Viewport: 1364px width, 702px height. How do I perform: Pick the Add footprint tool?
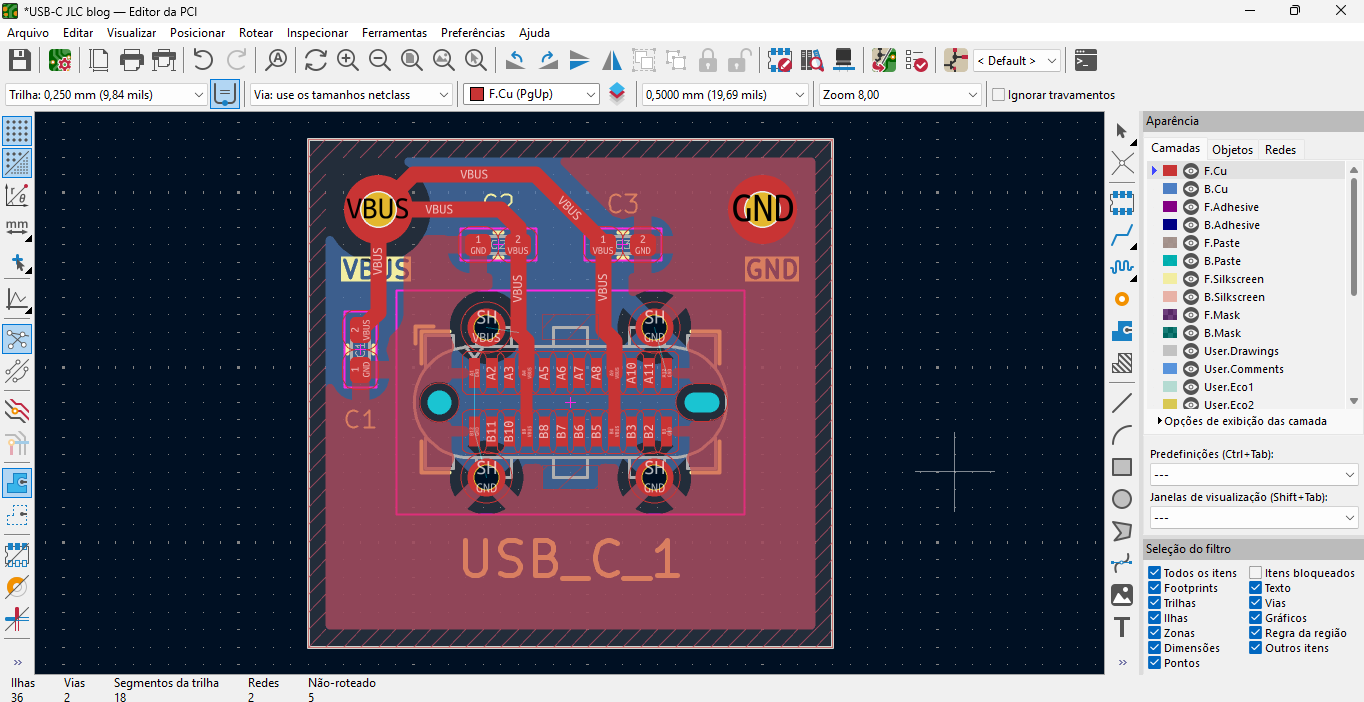tap(1122, 203)
